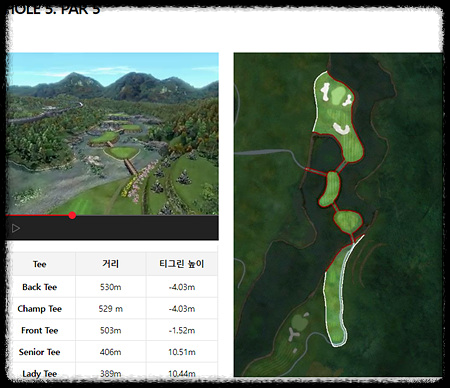Viewport: 450px width, 388px height.
Task: Click the 'HOLE 5. PAR 5' heading
Action: [53, 9]
